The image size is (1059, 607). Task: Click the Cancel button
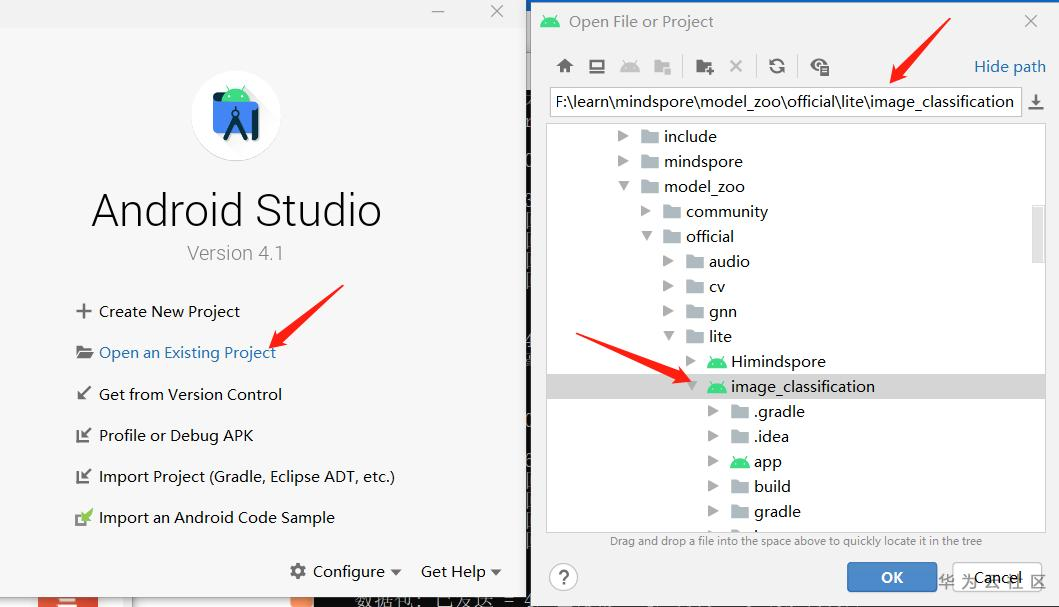click(997, 577)
